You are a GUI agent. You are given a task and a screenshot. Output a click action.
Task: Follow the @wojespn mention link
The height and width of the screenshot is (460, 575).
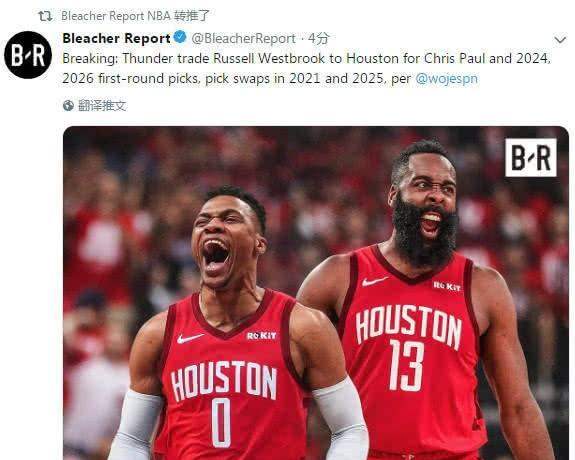[x=447, y=79]
